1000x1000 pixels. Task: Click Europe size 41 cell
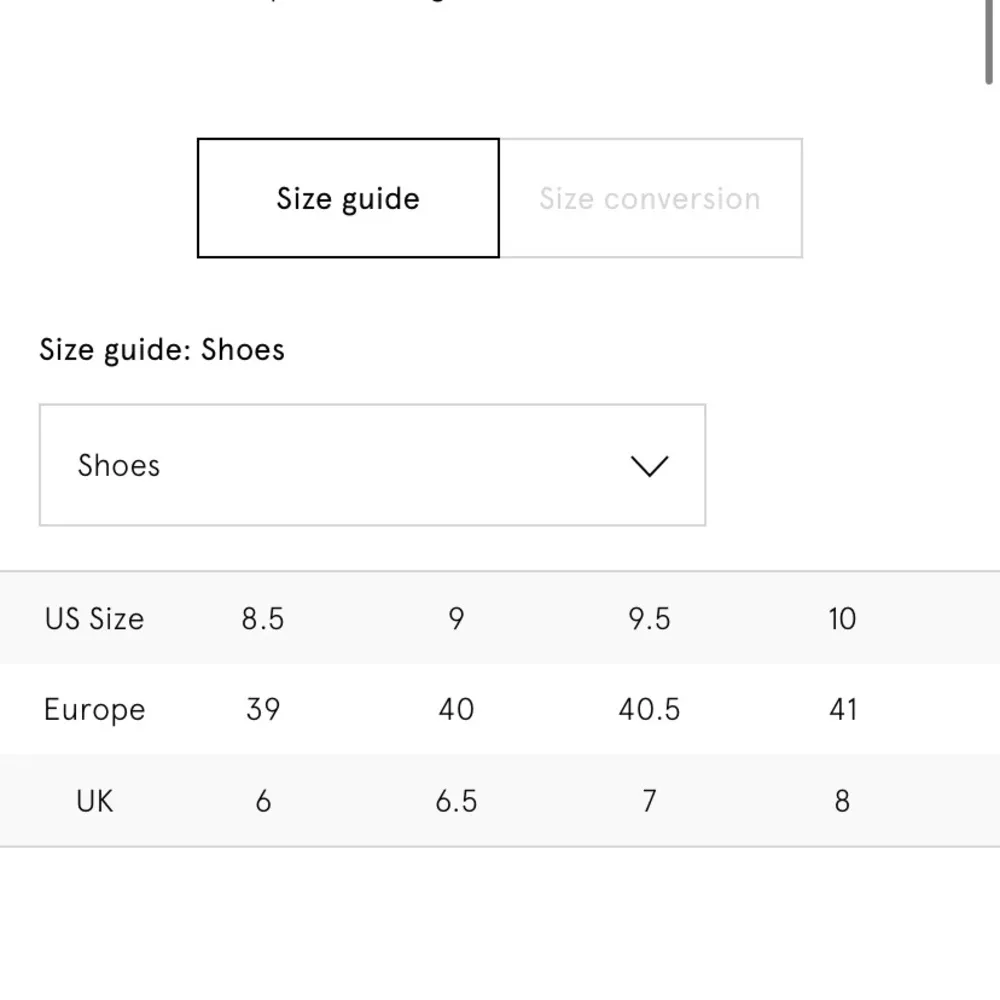(842, 709)
